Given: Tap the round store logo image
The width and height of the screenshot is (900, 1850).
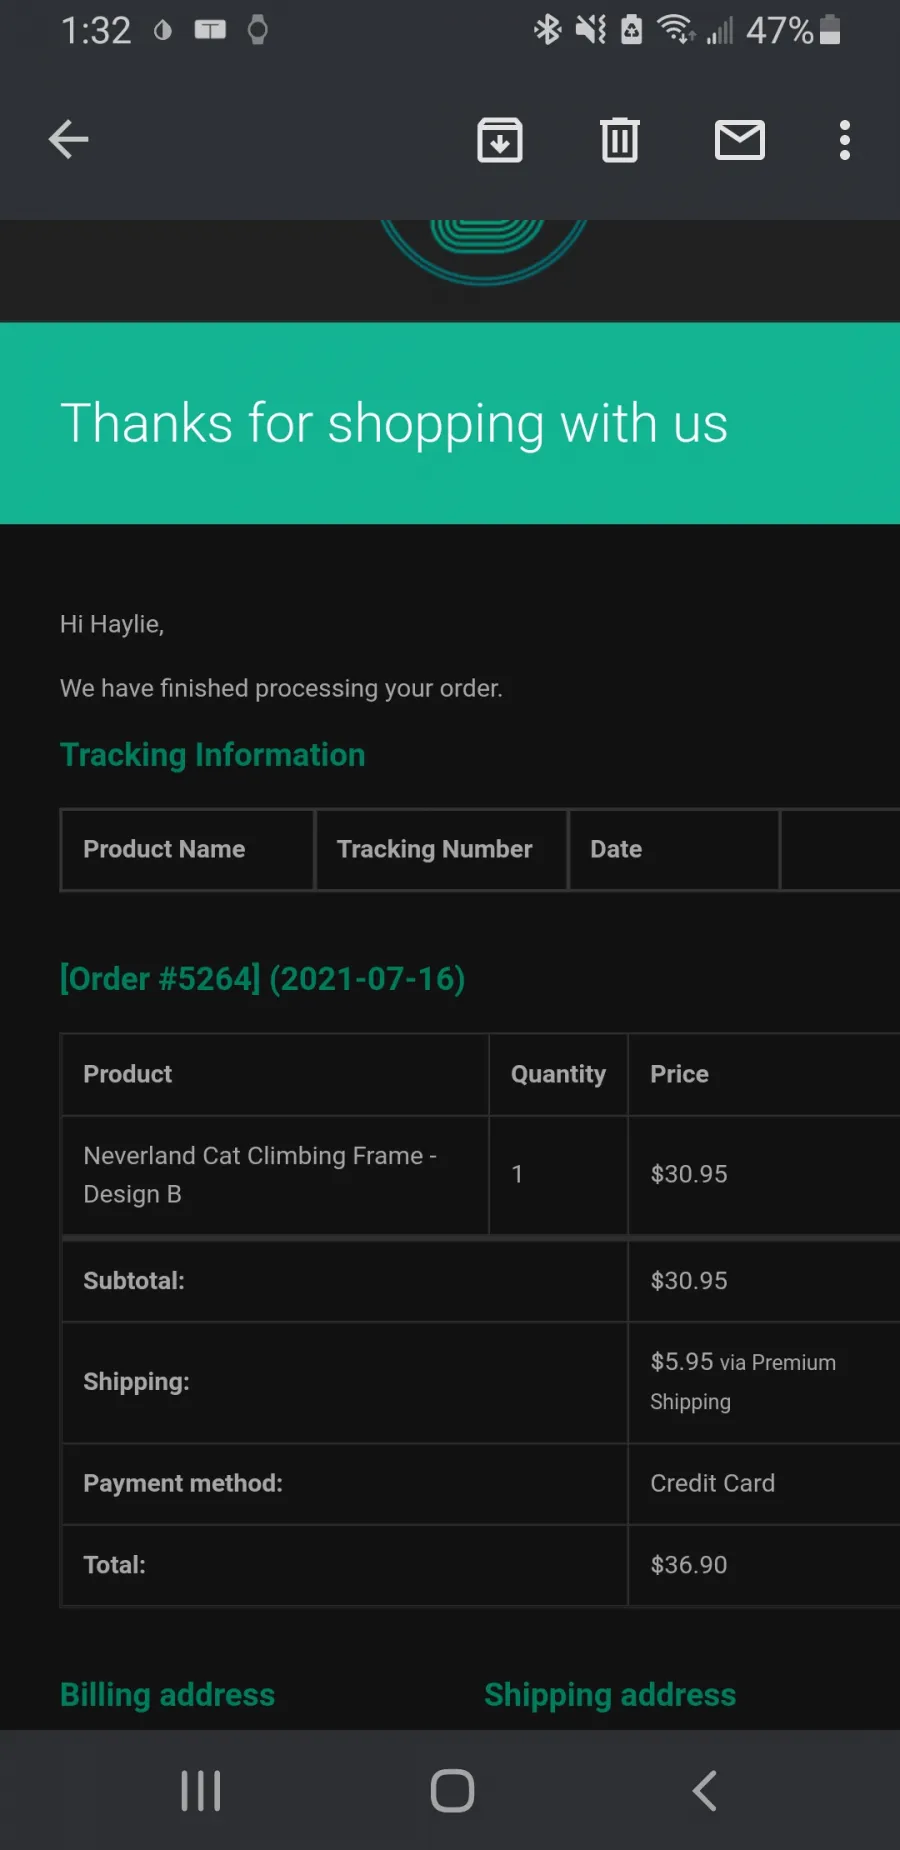Looking at the screenshot, I should click(x=483, y=250).
